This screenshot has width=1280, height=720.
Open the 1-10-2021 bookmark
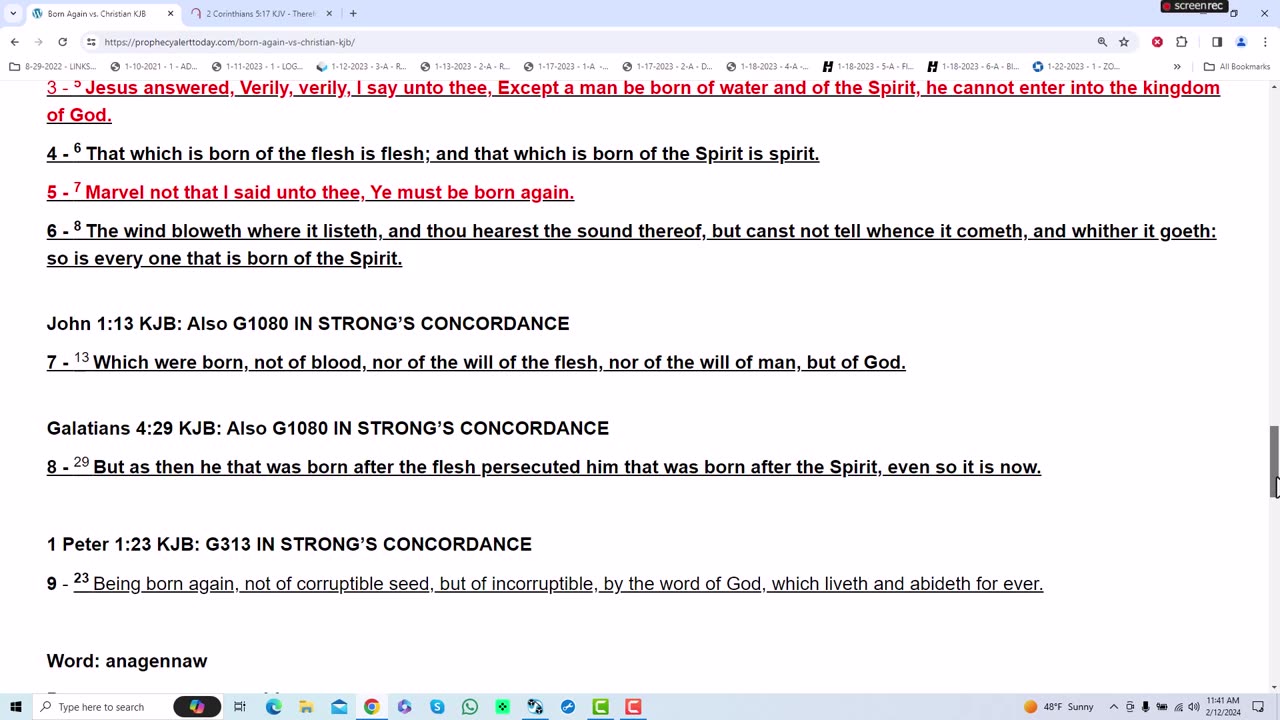click(154, 67)
